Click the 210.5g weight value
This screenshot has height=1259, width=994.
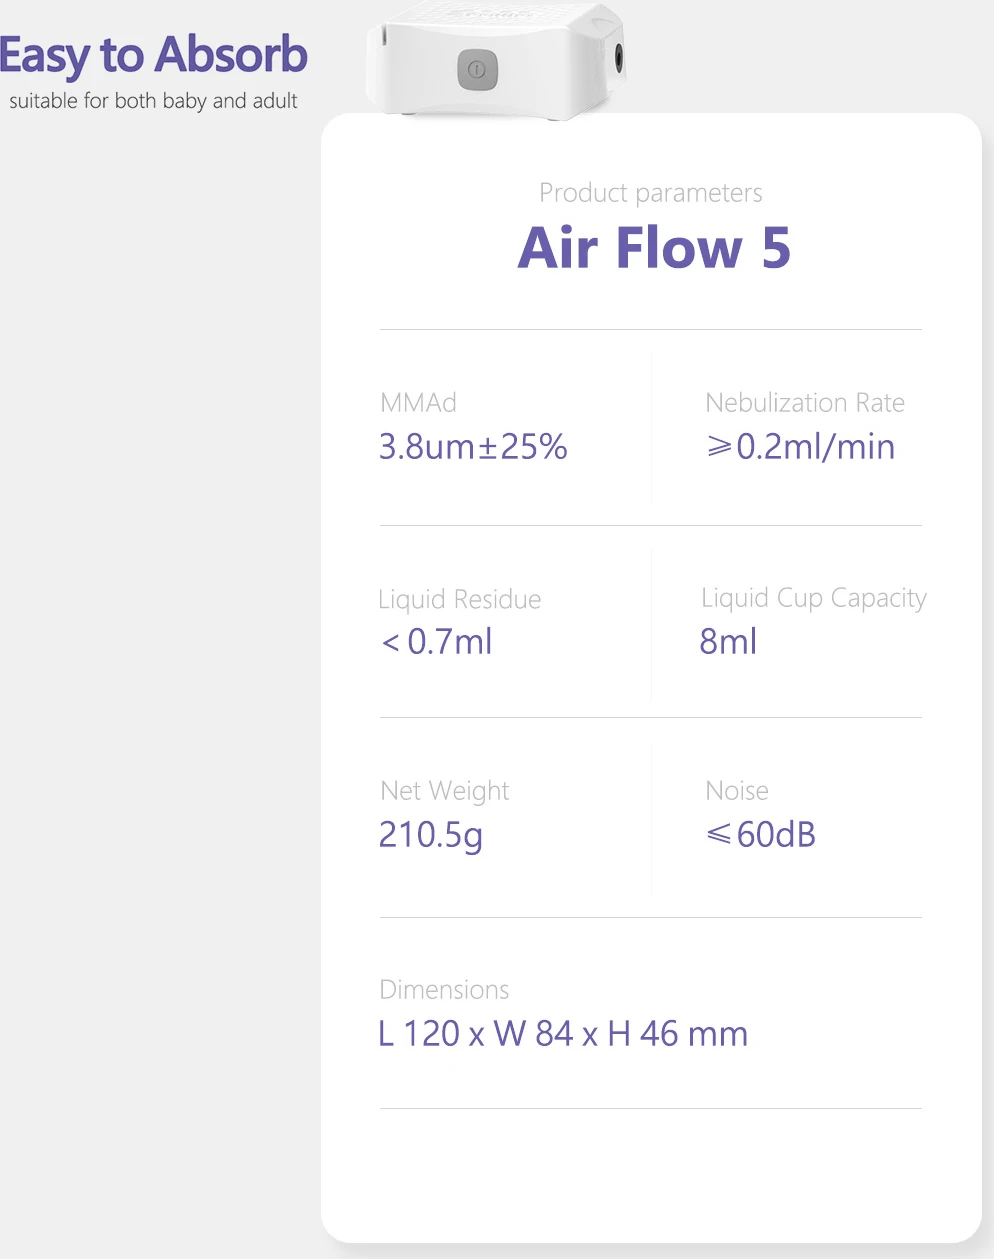[x=430, y=834]
